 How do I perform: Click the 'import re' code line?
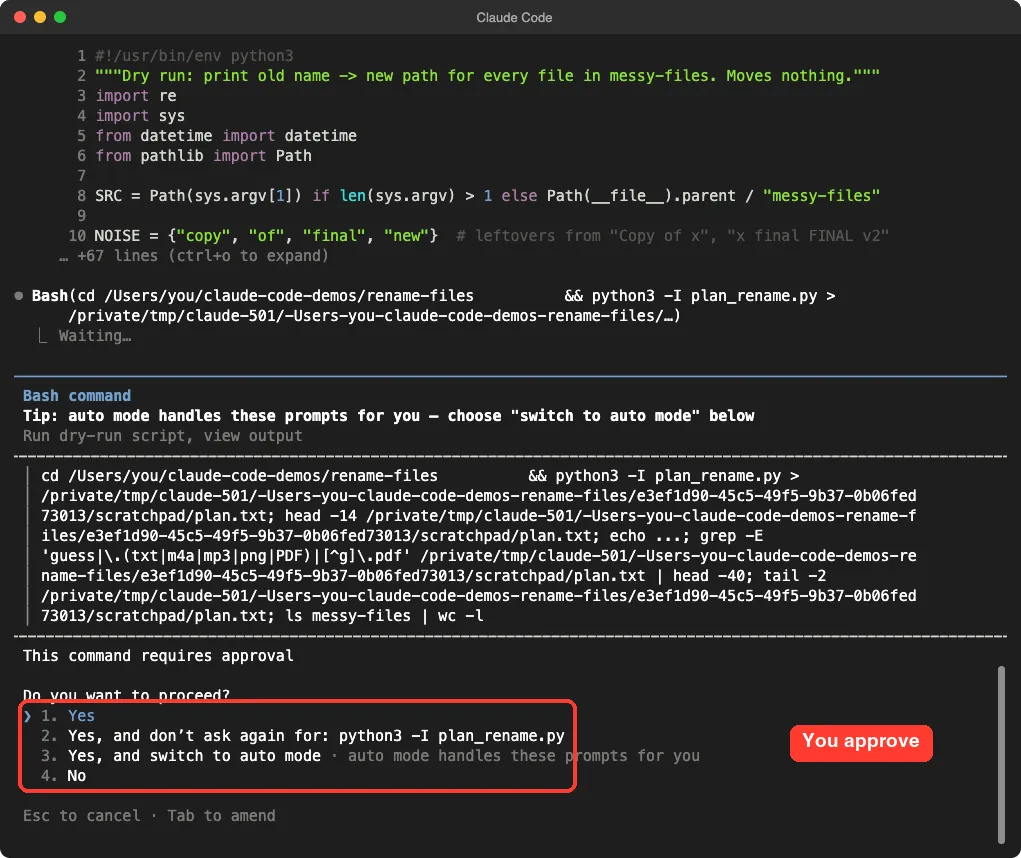tap(136, 96)
